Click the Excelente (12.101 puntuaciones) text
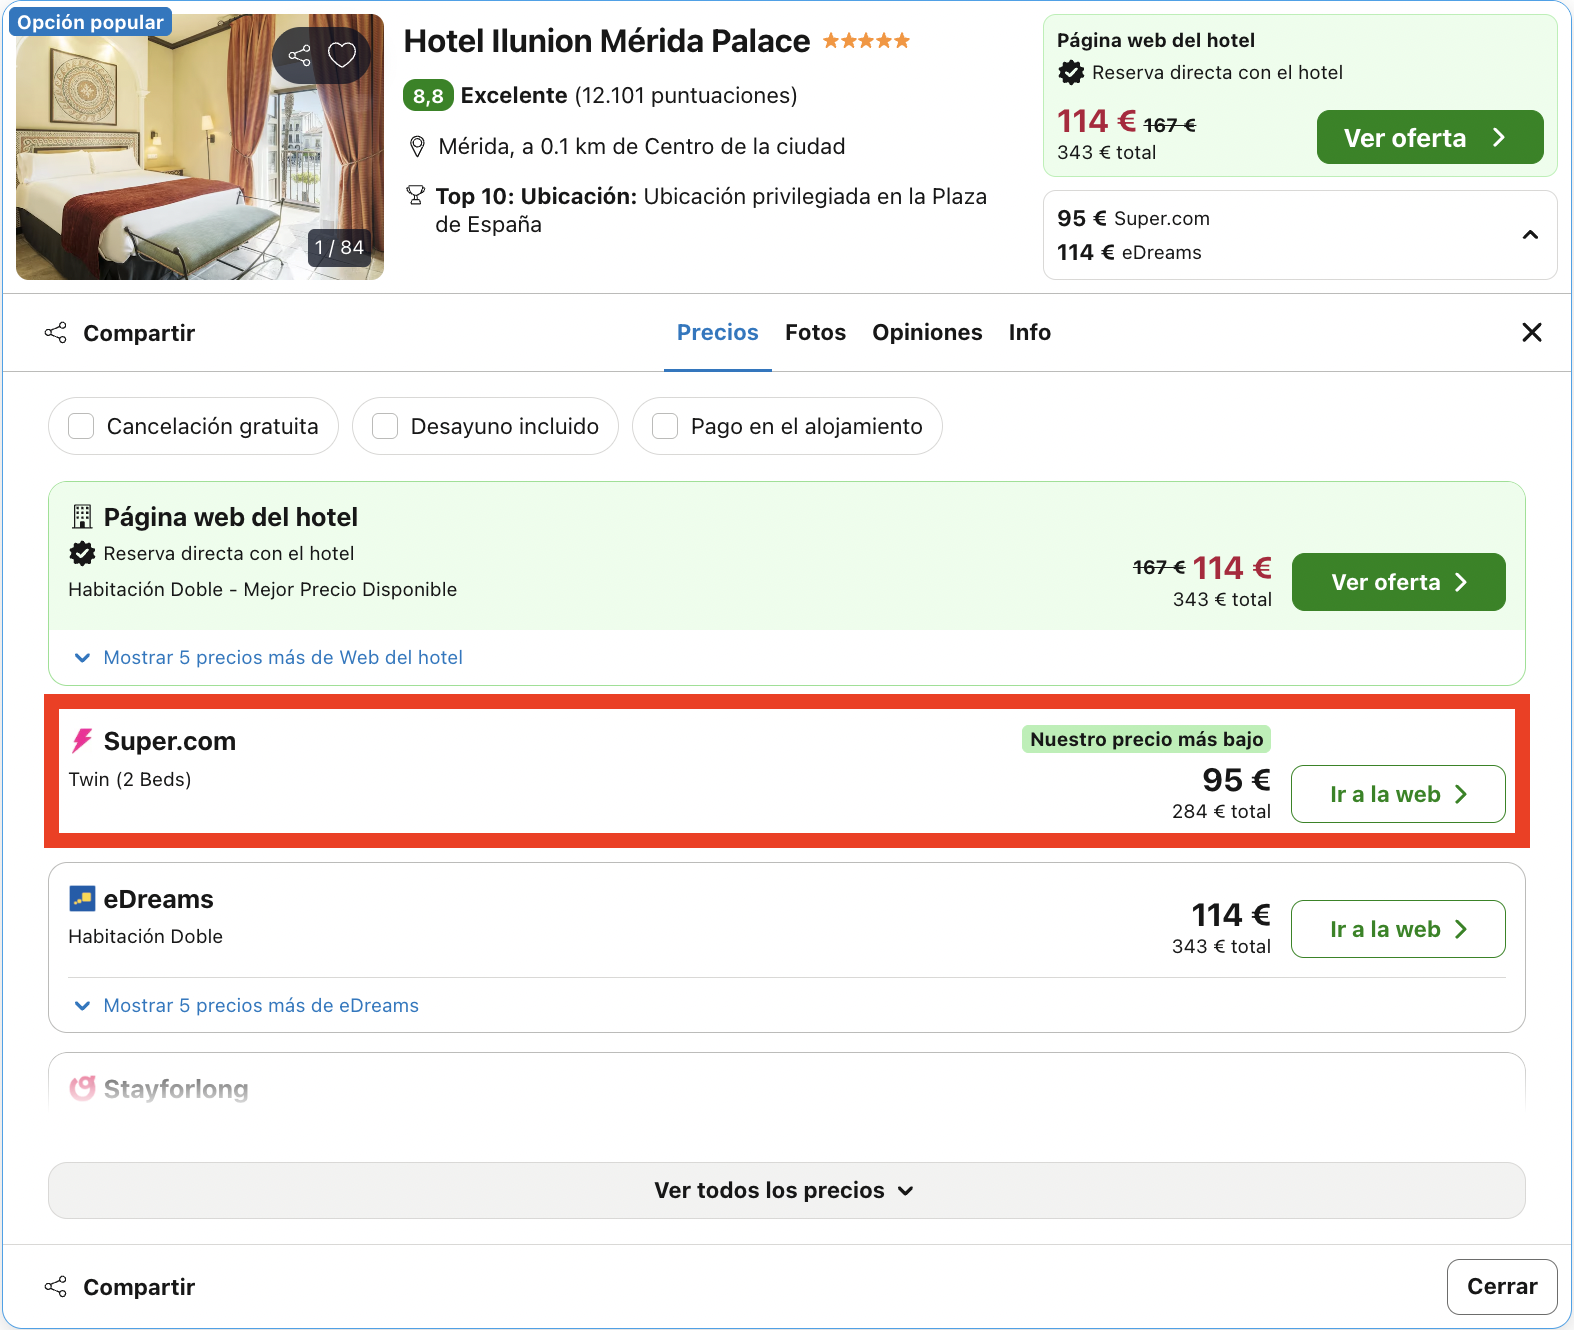 pos(629,95)
